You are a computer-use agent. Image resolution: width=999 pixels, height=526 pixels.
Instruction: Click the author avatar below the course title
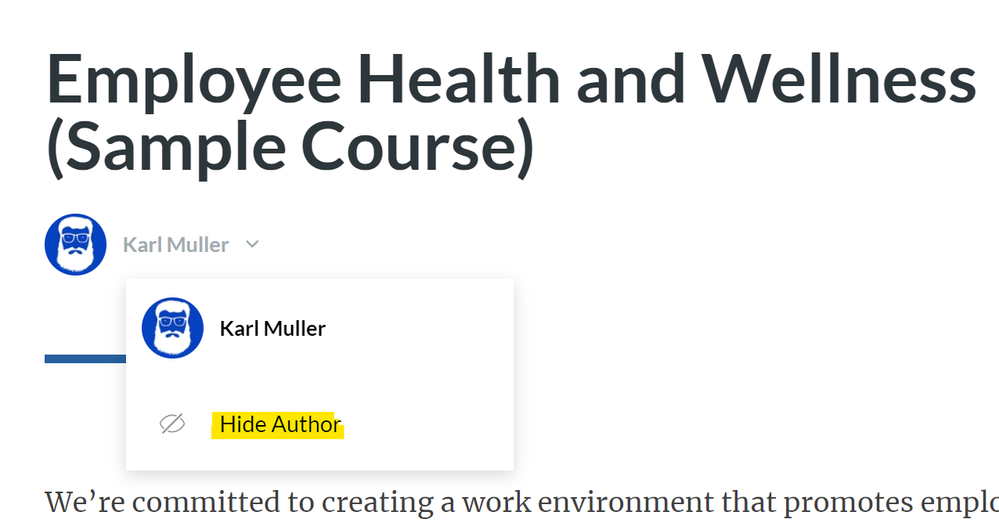click(x=76, y=244)
